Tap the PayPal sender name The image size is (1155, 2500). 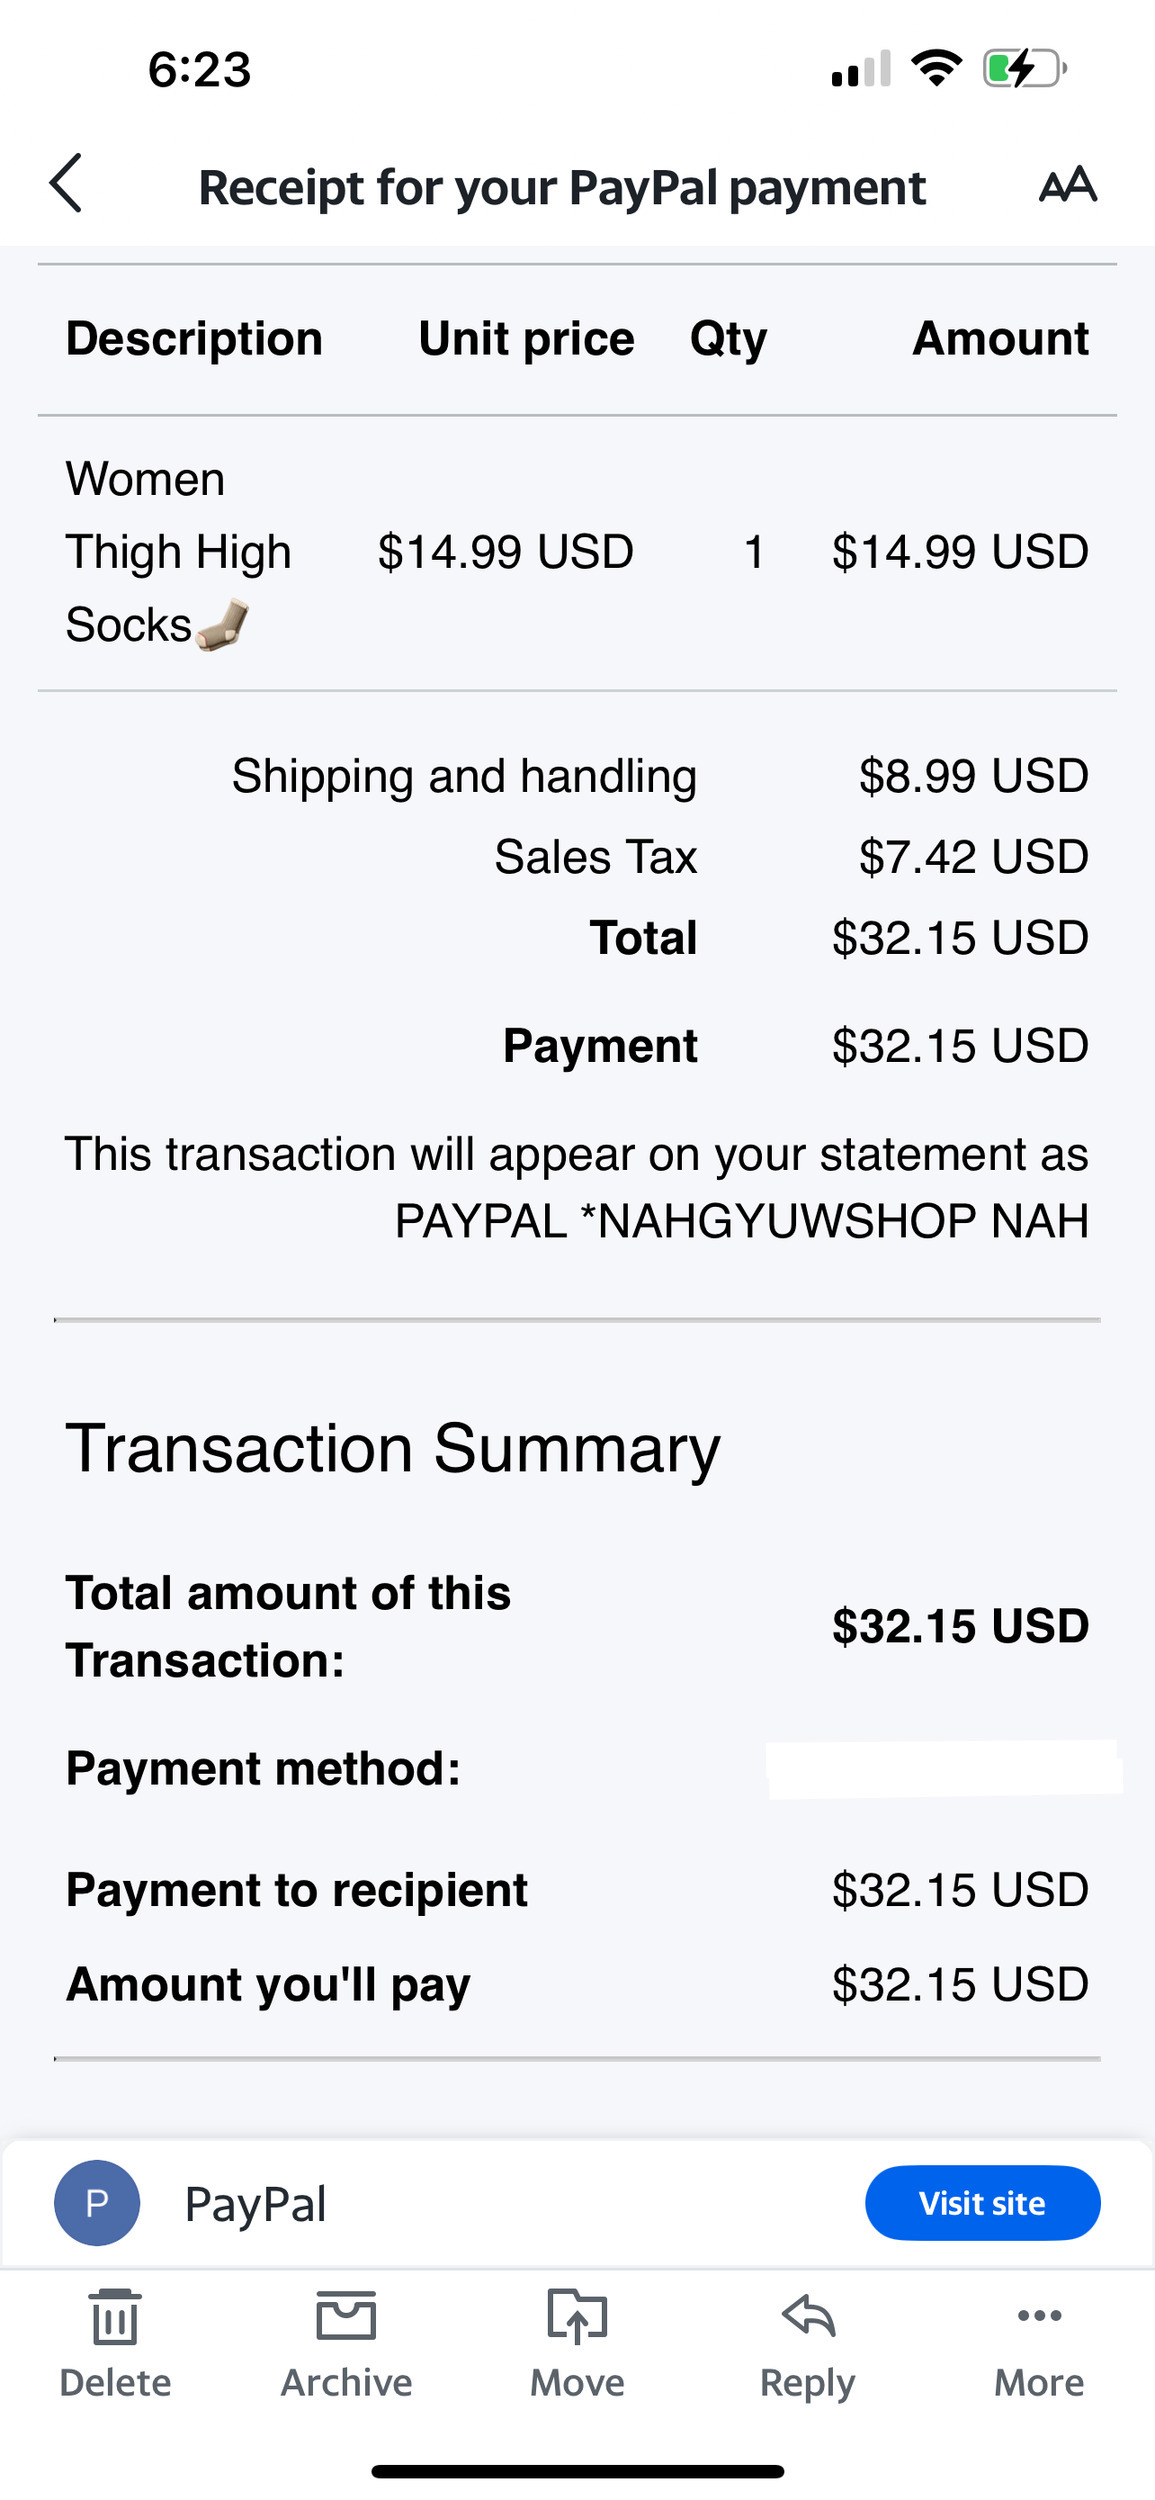[x=256, y=2204]
